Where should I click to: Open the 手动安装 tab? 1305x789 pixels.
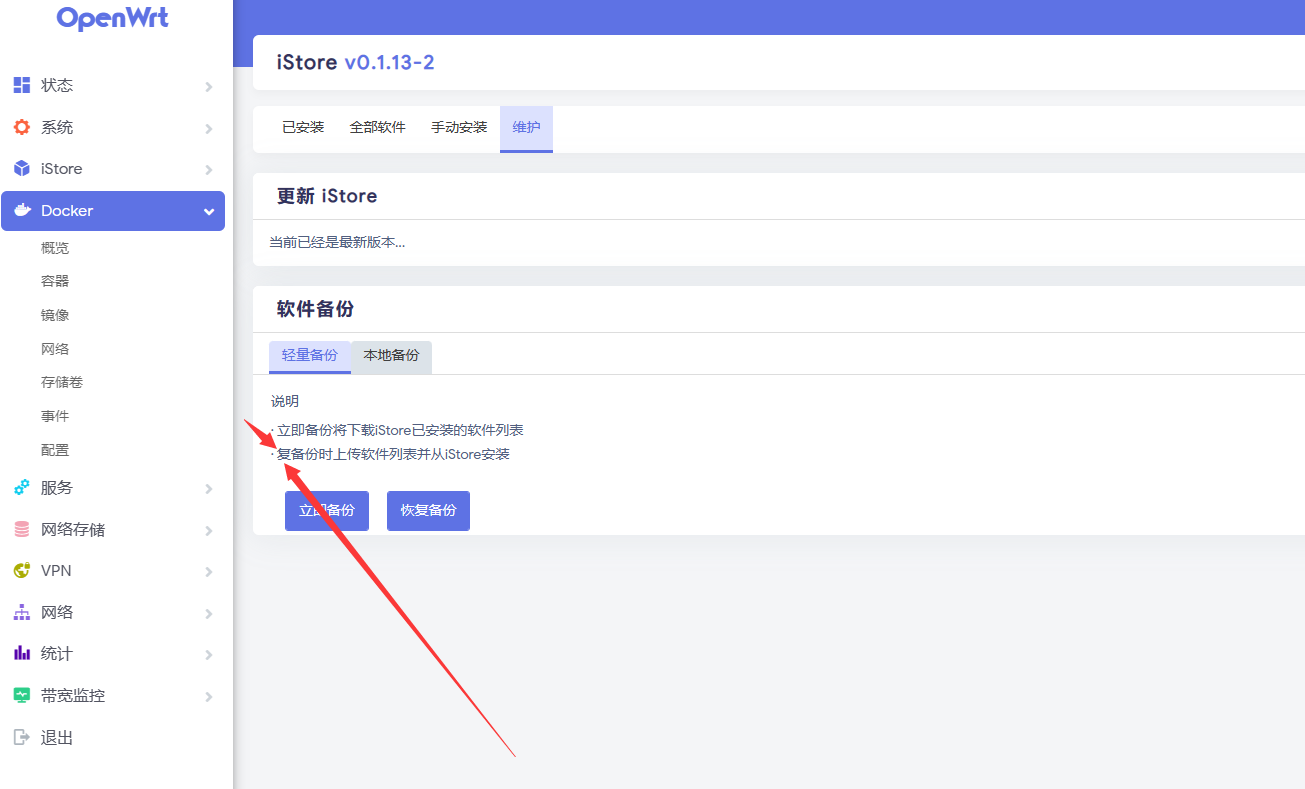pos(459,128)
